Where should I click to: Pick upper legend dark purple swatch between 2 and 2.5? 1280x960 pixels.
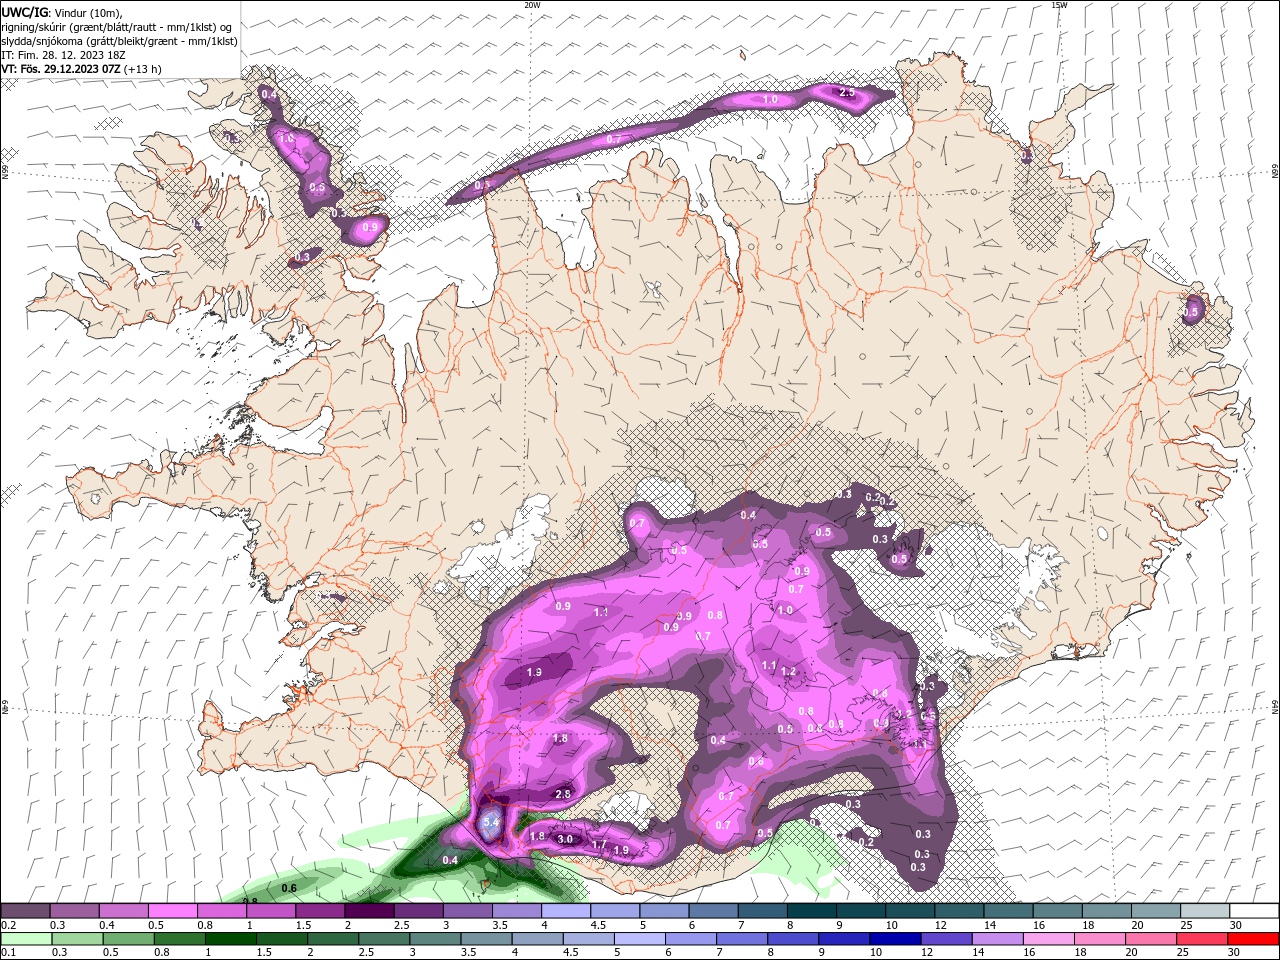click(369, 910)
